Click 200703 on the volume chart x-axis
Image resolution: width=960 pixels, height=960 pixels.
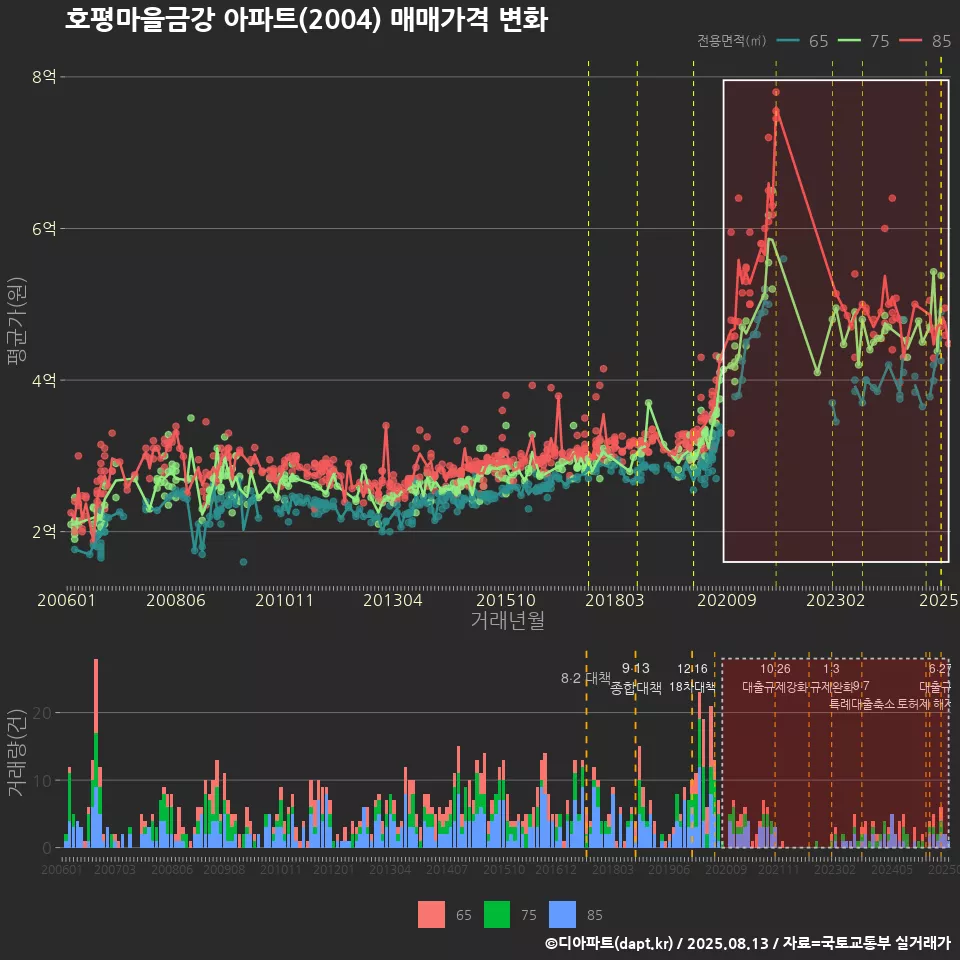pyautogui.click(x=114, y=869)
